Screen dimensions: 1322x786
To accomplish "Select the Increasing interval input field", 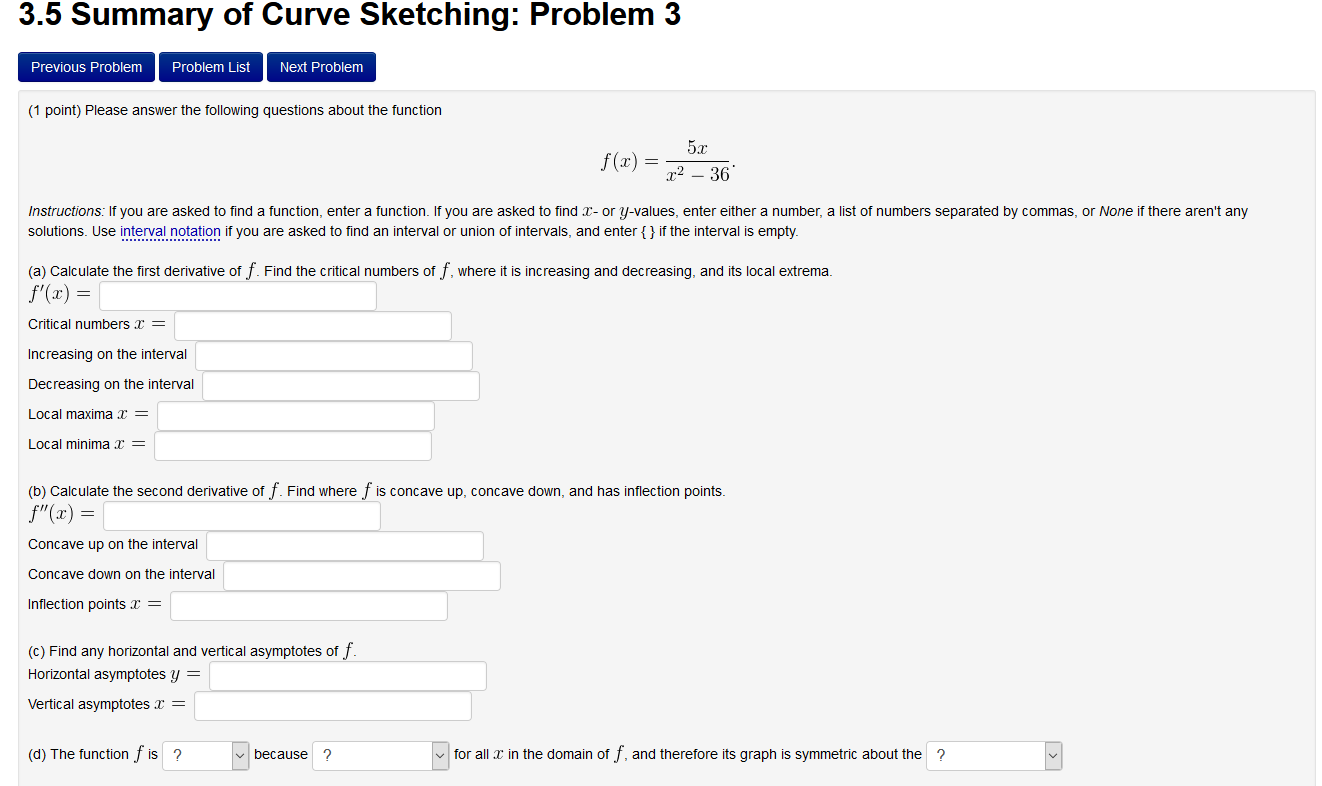I will click(333, 355).
